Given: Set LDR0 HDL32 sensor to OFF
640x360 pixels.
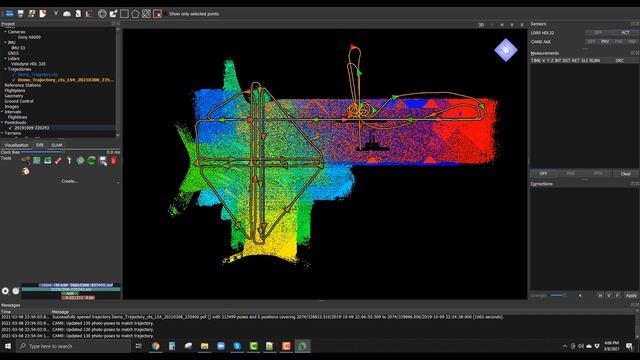Looking at the screenshot, I should point(598,33).
